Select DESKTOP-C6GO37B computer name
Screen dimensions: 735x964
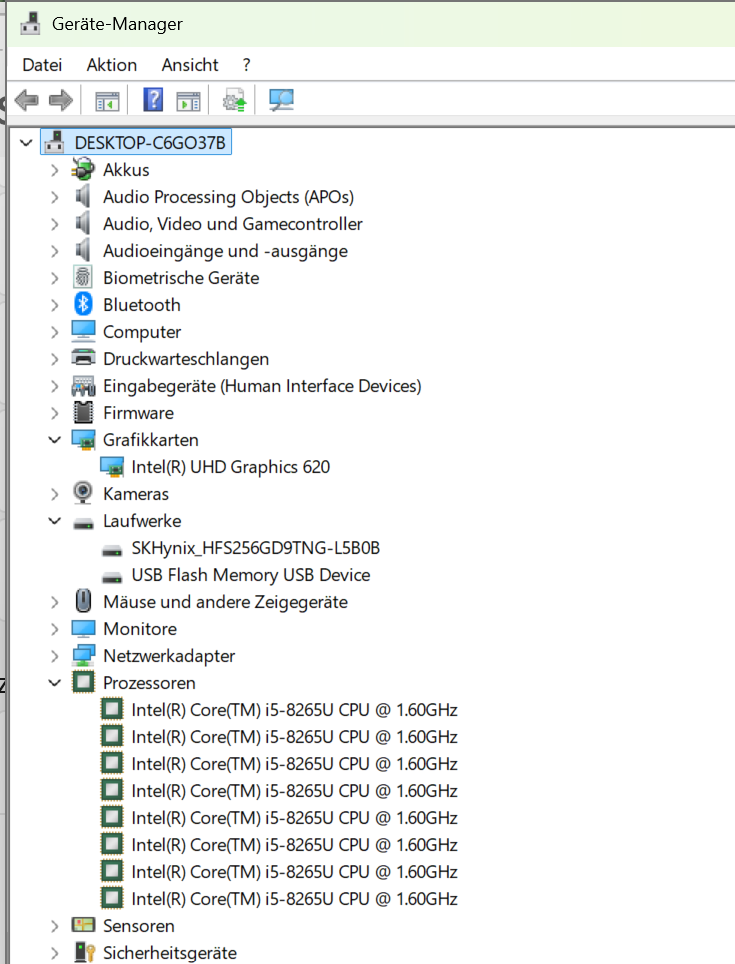click(150, 143)
